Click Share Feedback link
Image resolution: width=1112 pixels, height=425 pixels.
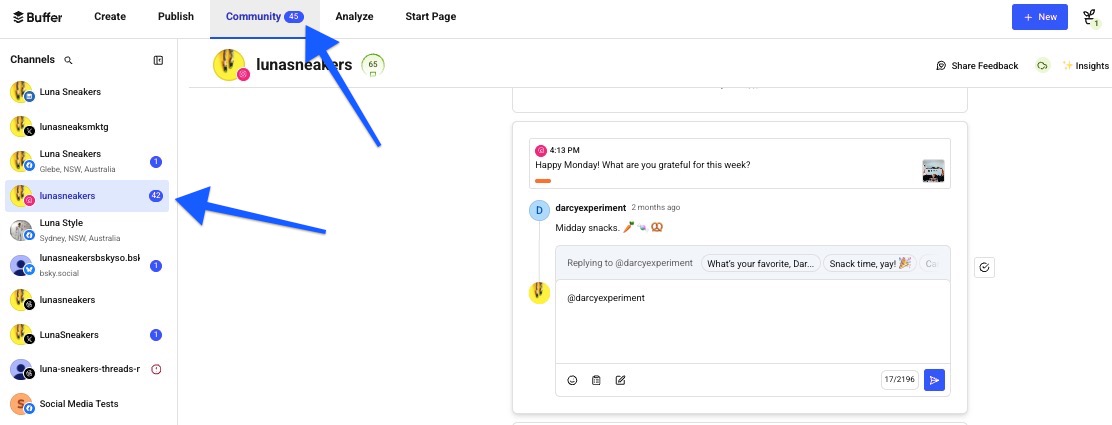(x=977, y=66)
